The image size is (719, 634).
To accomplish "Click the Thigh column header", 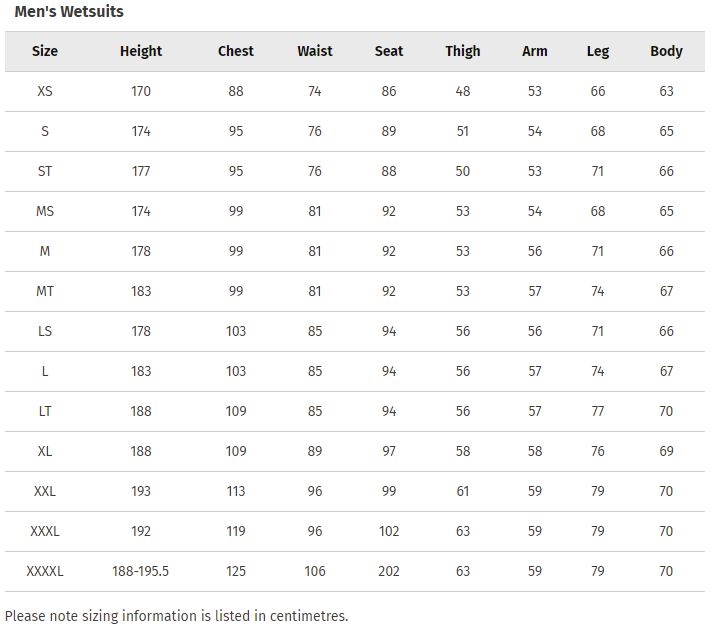I will [x=463, y=51].
